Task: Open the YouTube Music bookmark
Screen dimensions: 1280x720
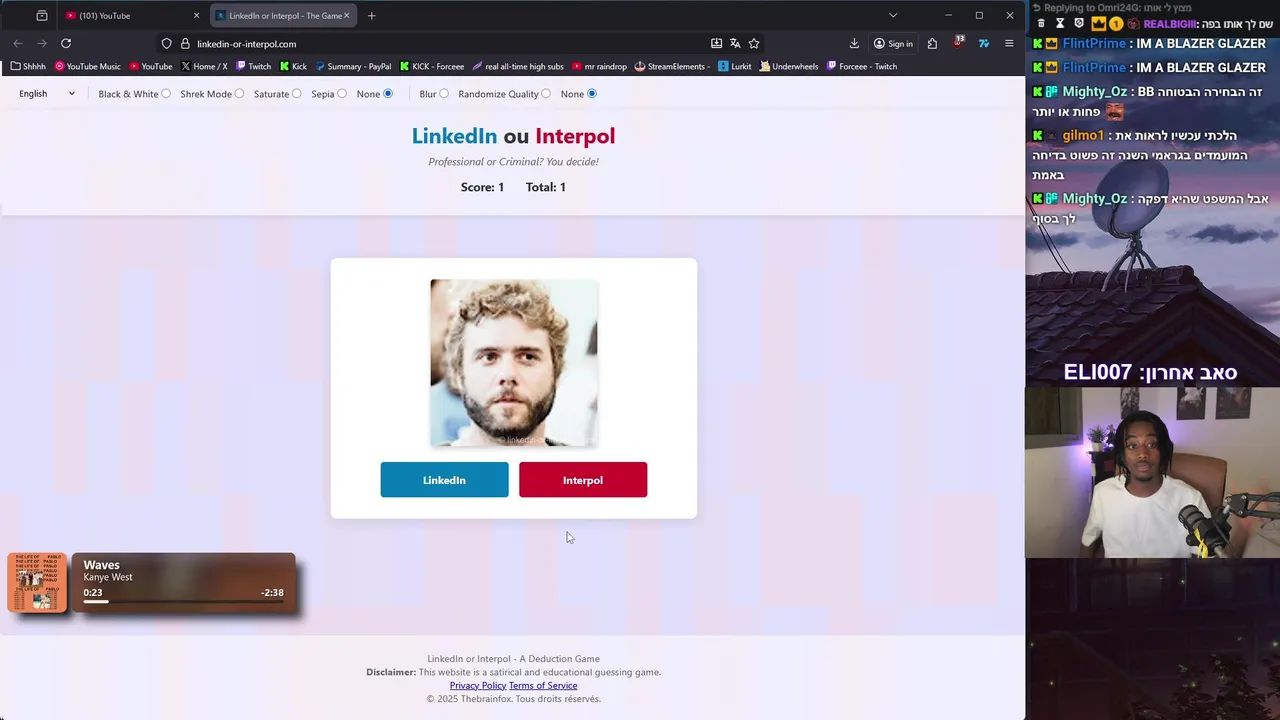Action: click(x=88, y=66)
